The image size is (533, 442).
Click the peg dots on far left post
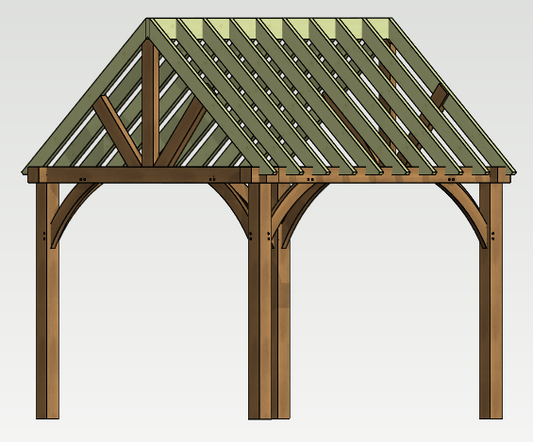click(45, 236)
